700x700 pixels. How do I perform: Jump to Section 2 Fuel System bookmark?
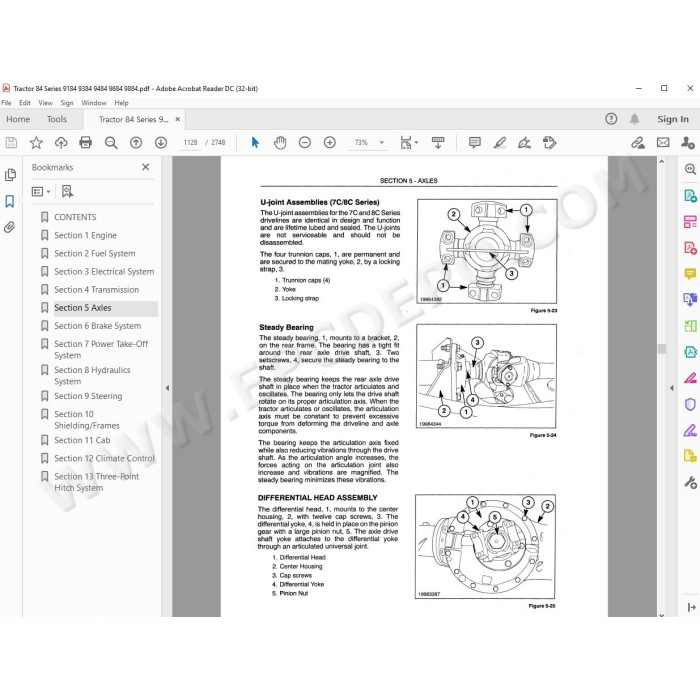click(95, 254)
